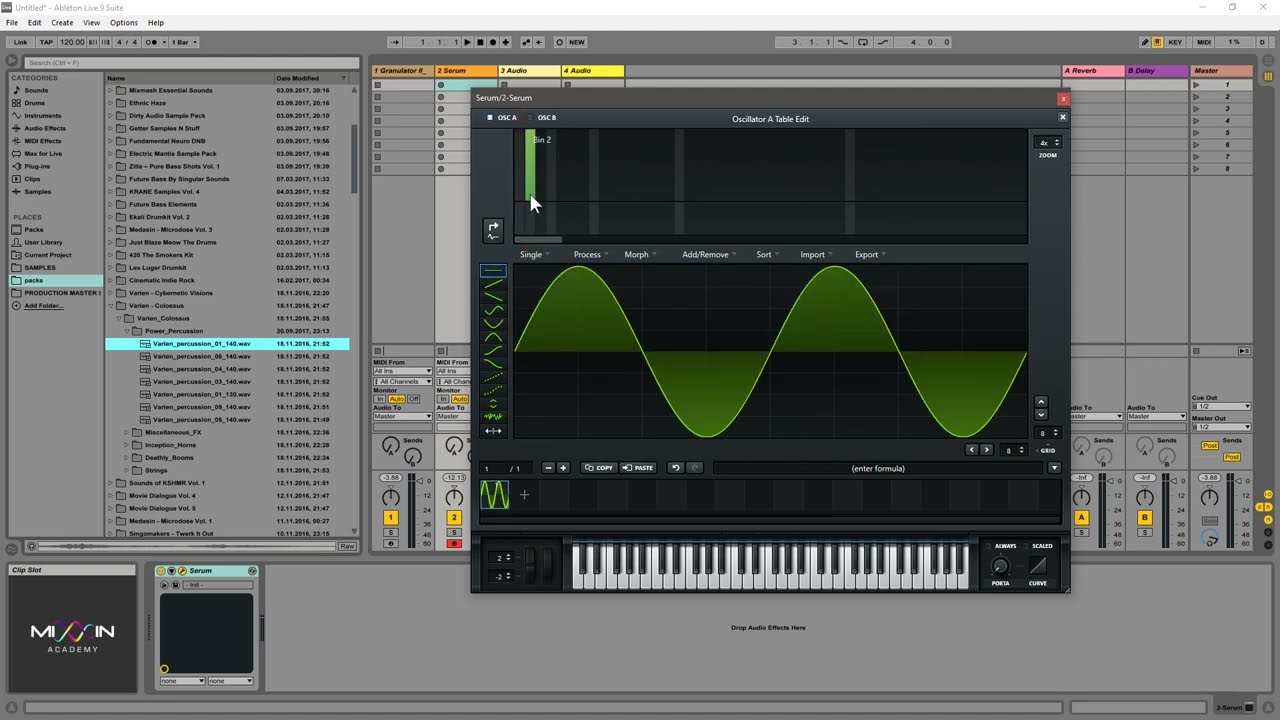Image resolution: width=1280 pixels, height=720 pixels.
Task: Open the Options menu
Action: pyautogui.click(x=124, y=22)
